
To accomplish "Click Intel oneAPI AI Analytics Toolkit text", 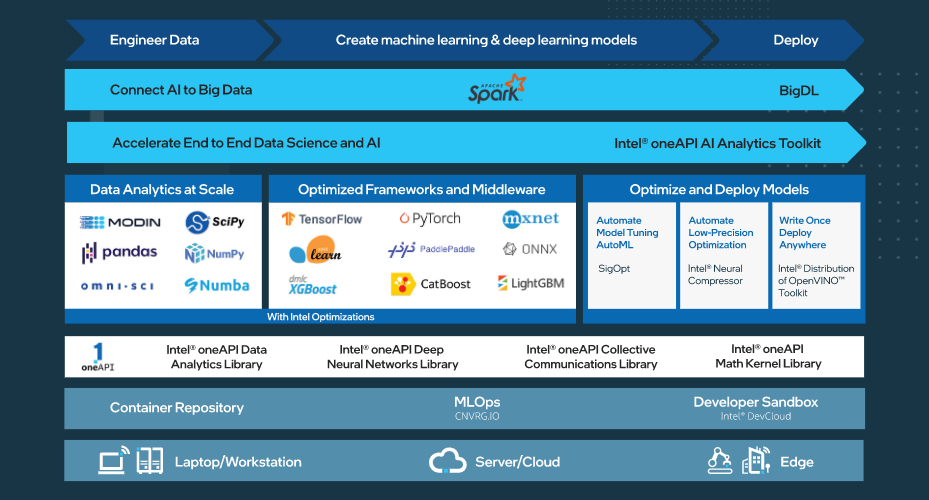I will pyautogui.click(x=717, y=143).
